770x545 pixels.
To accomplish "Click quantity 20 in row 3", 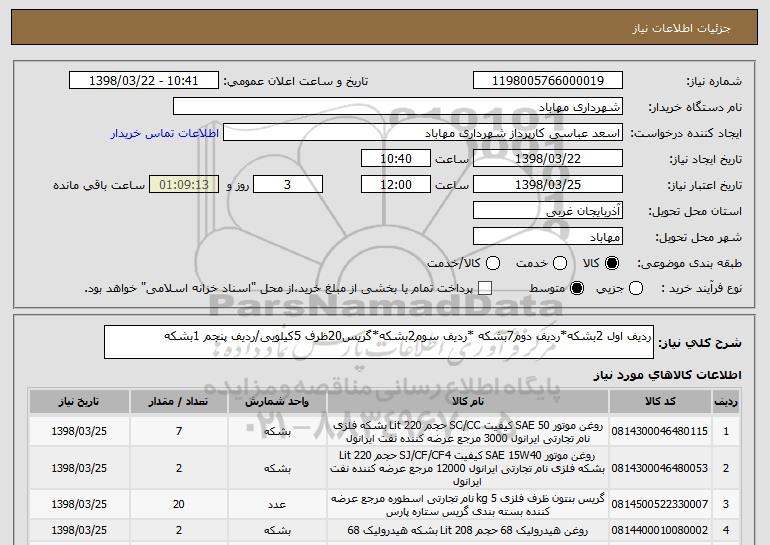I will (179, 504).
